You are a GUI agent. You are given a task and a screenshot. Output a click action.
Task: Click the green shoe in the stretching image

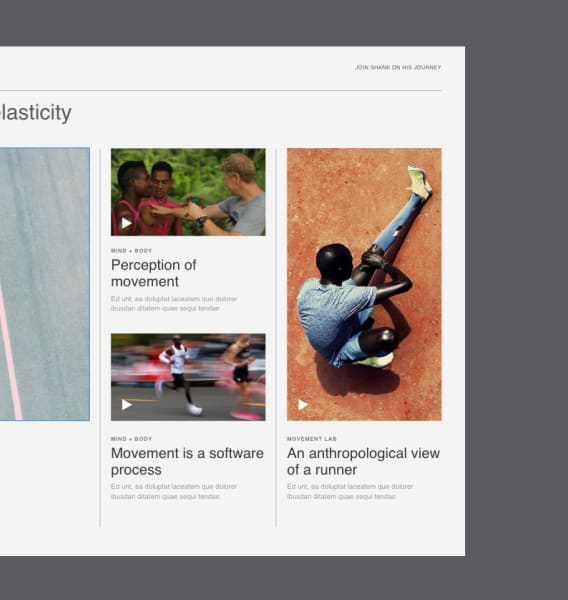[419, 183]
